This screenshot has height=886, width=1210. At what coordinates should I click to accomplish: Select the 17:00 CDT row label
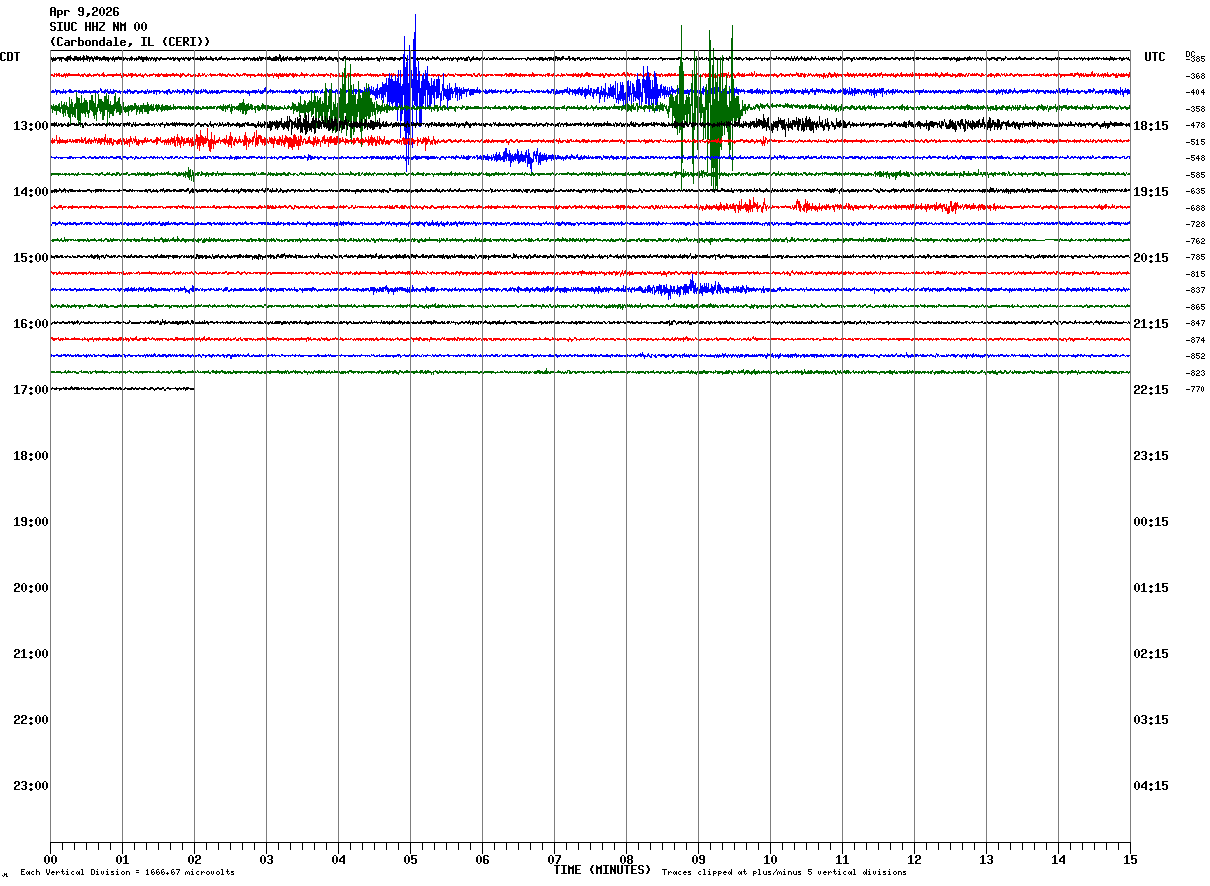[x=31, y=390]
